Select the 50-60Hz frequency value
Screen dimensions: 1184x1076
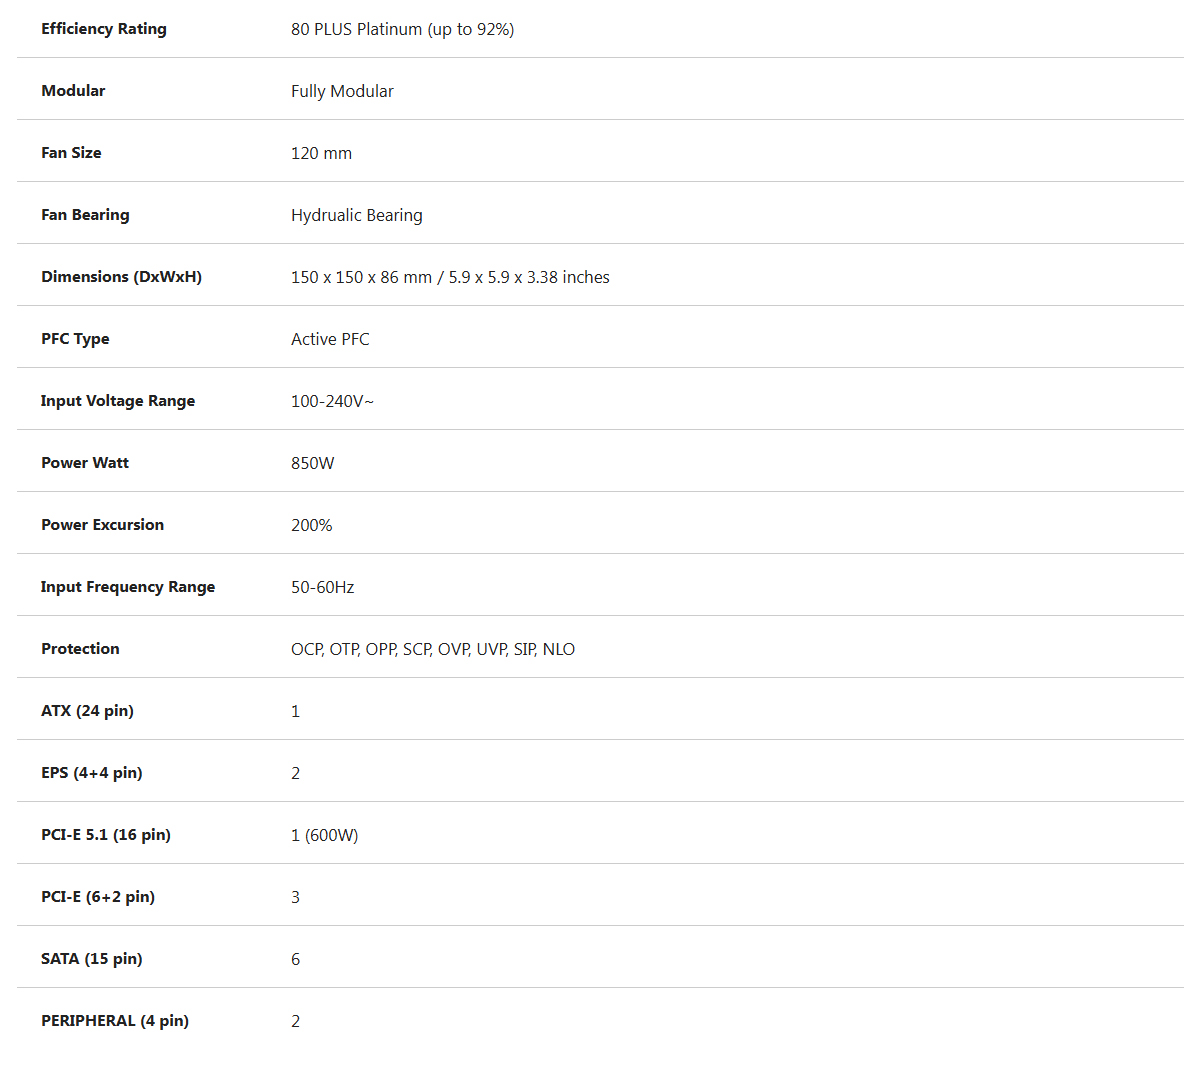(x=322, y=587)
